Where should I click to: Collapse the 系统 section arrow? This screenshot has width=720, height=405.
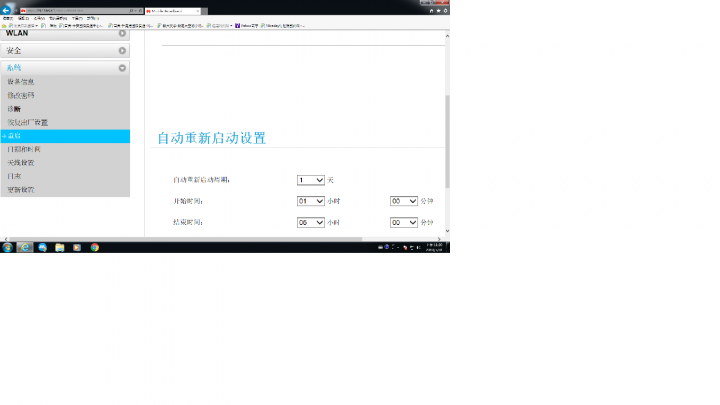pos(122,68)
